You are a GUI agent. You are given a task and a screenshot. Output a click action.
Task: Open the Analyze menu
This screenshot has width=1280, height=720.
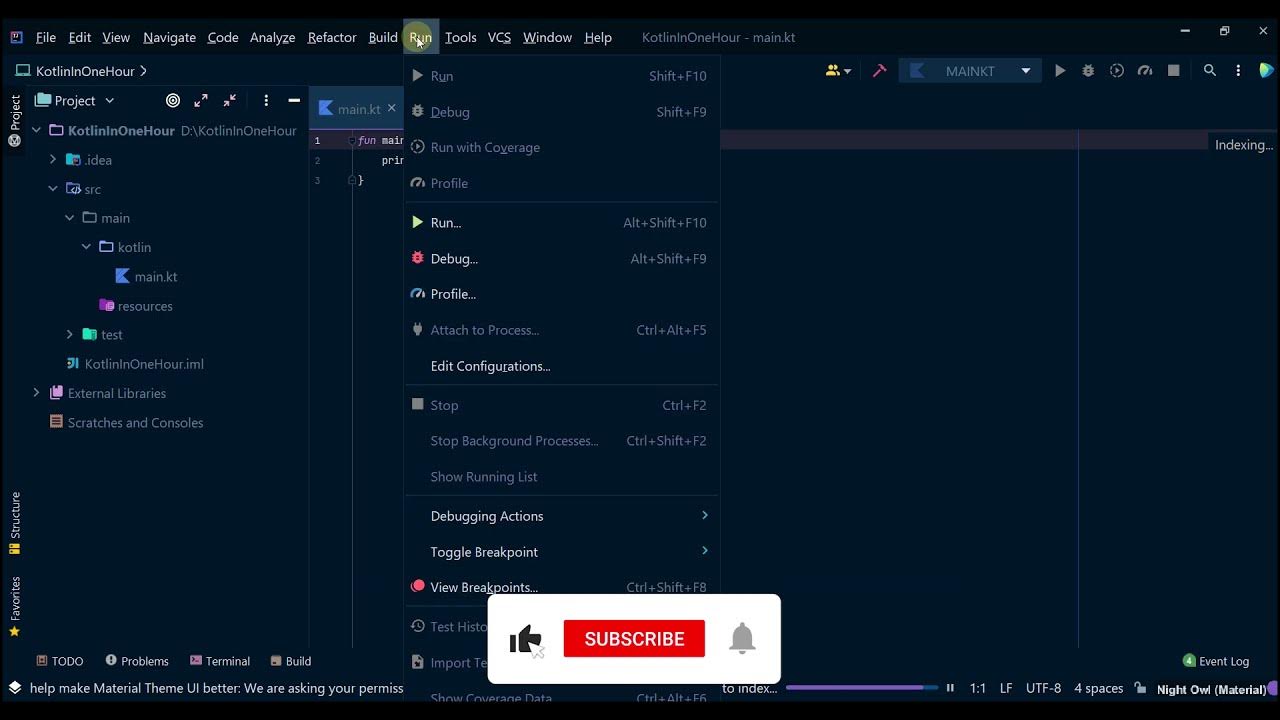[272, 37]
